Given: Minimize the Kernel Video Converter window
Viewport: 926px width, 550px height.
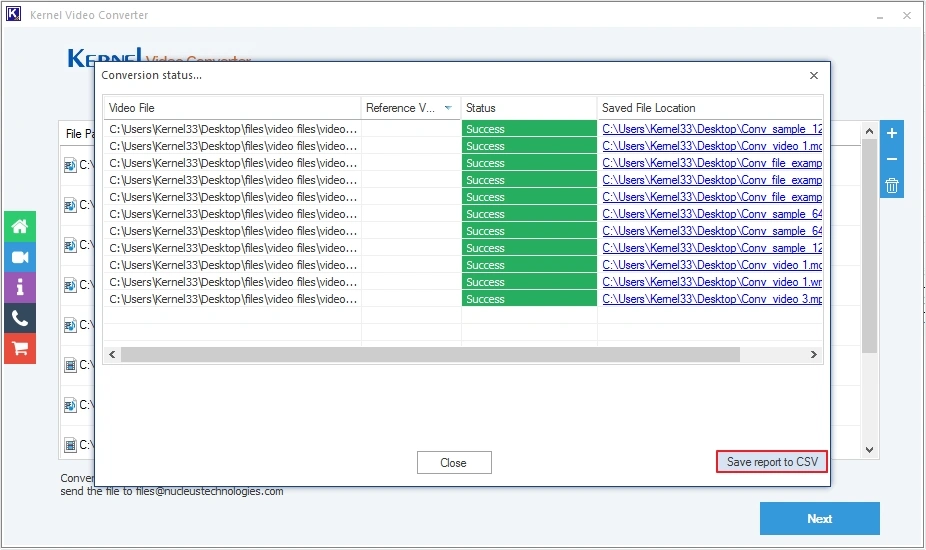Looking at the screenshot, I should point(880,16).
